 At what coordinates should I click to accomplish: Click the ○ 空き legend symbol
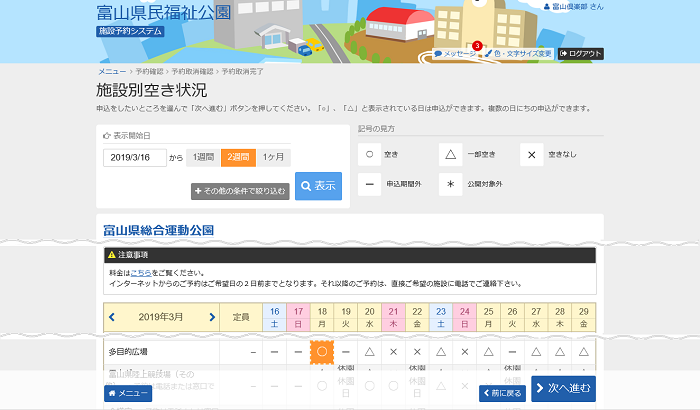369,155
